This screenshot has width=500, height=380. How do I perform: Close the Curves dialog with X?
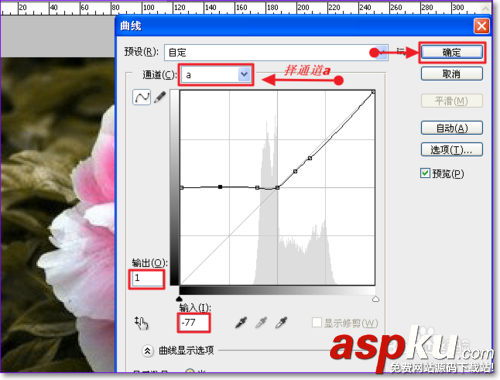point(482,26)
